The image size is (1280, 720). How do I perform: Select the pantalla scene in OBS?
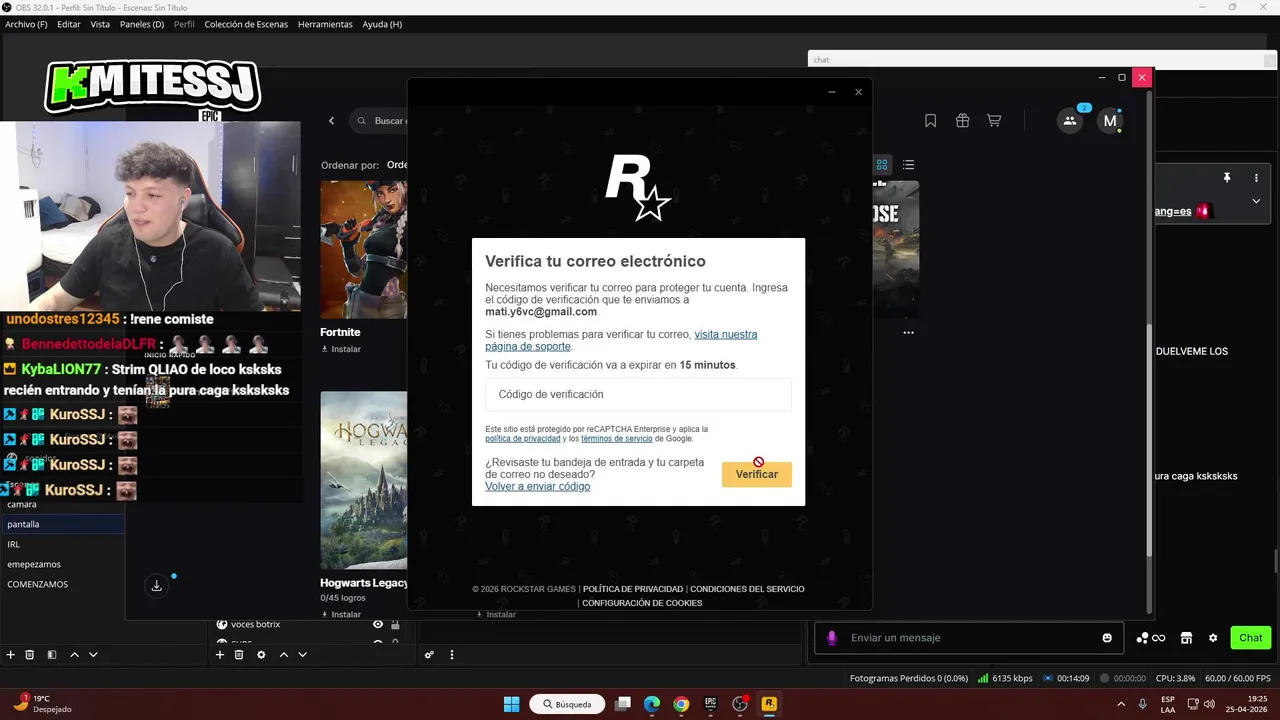(x=62, y=524)
